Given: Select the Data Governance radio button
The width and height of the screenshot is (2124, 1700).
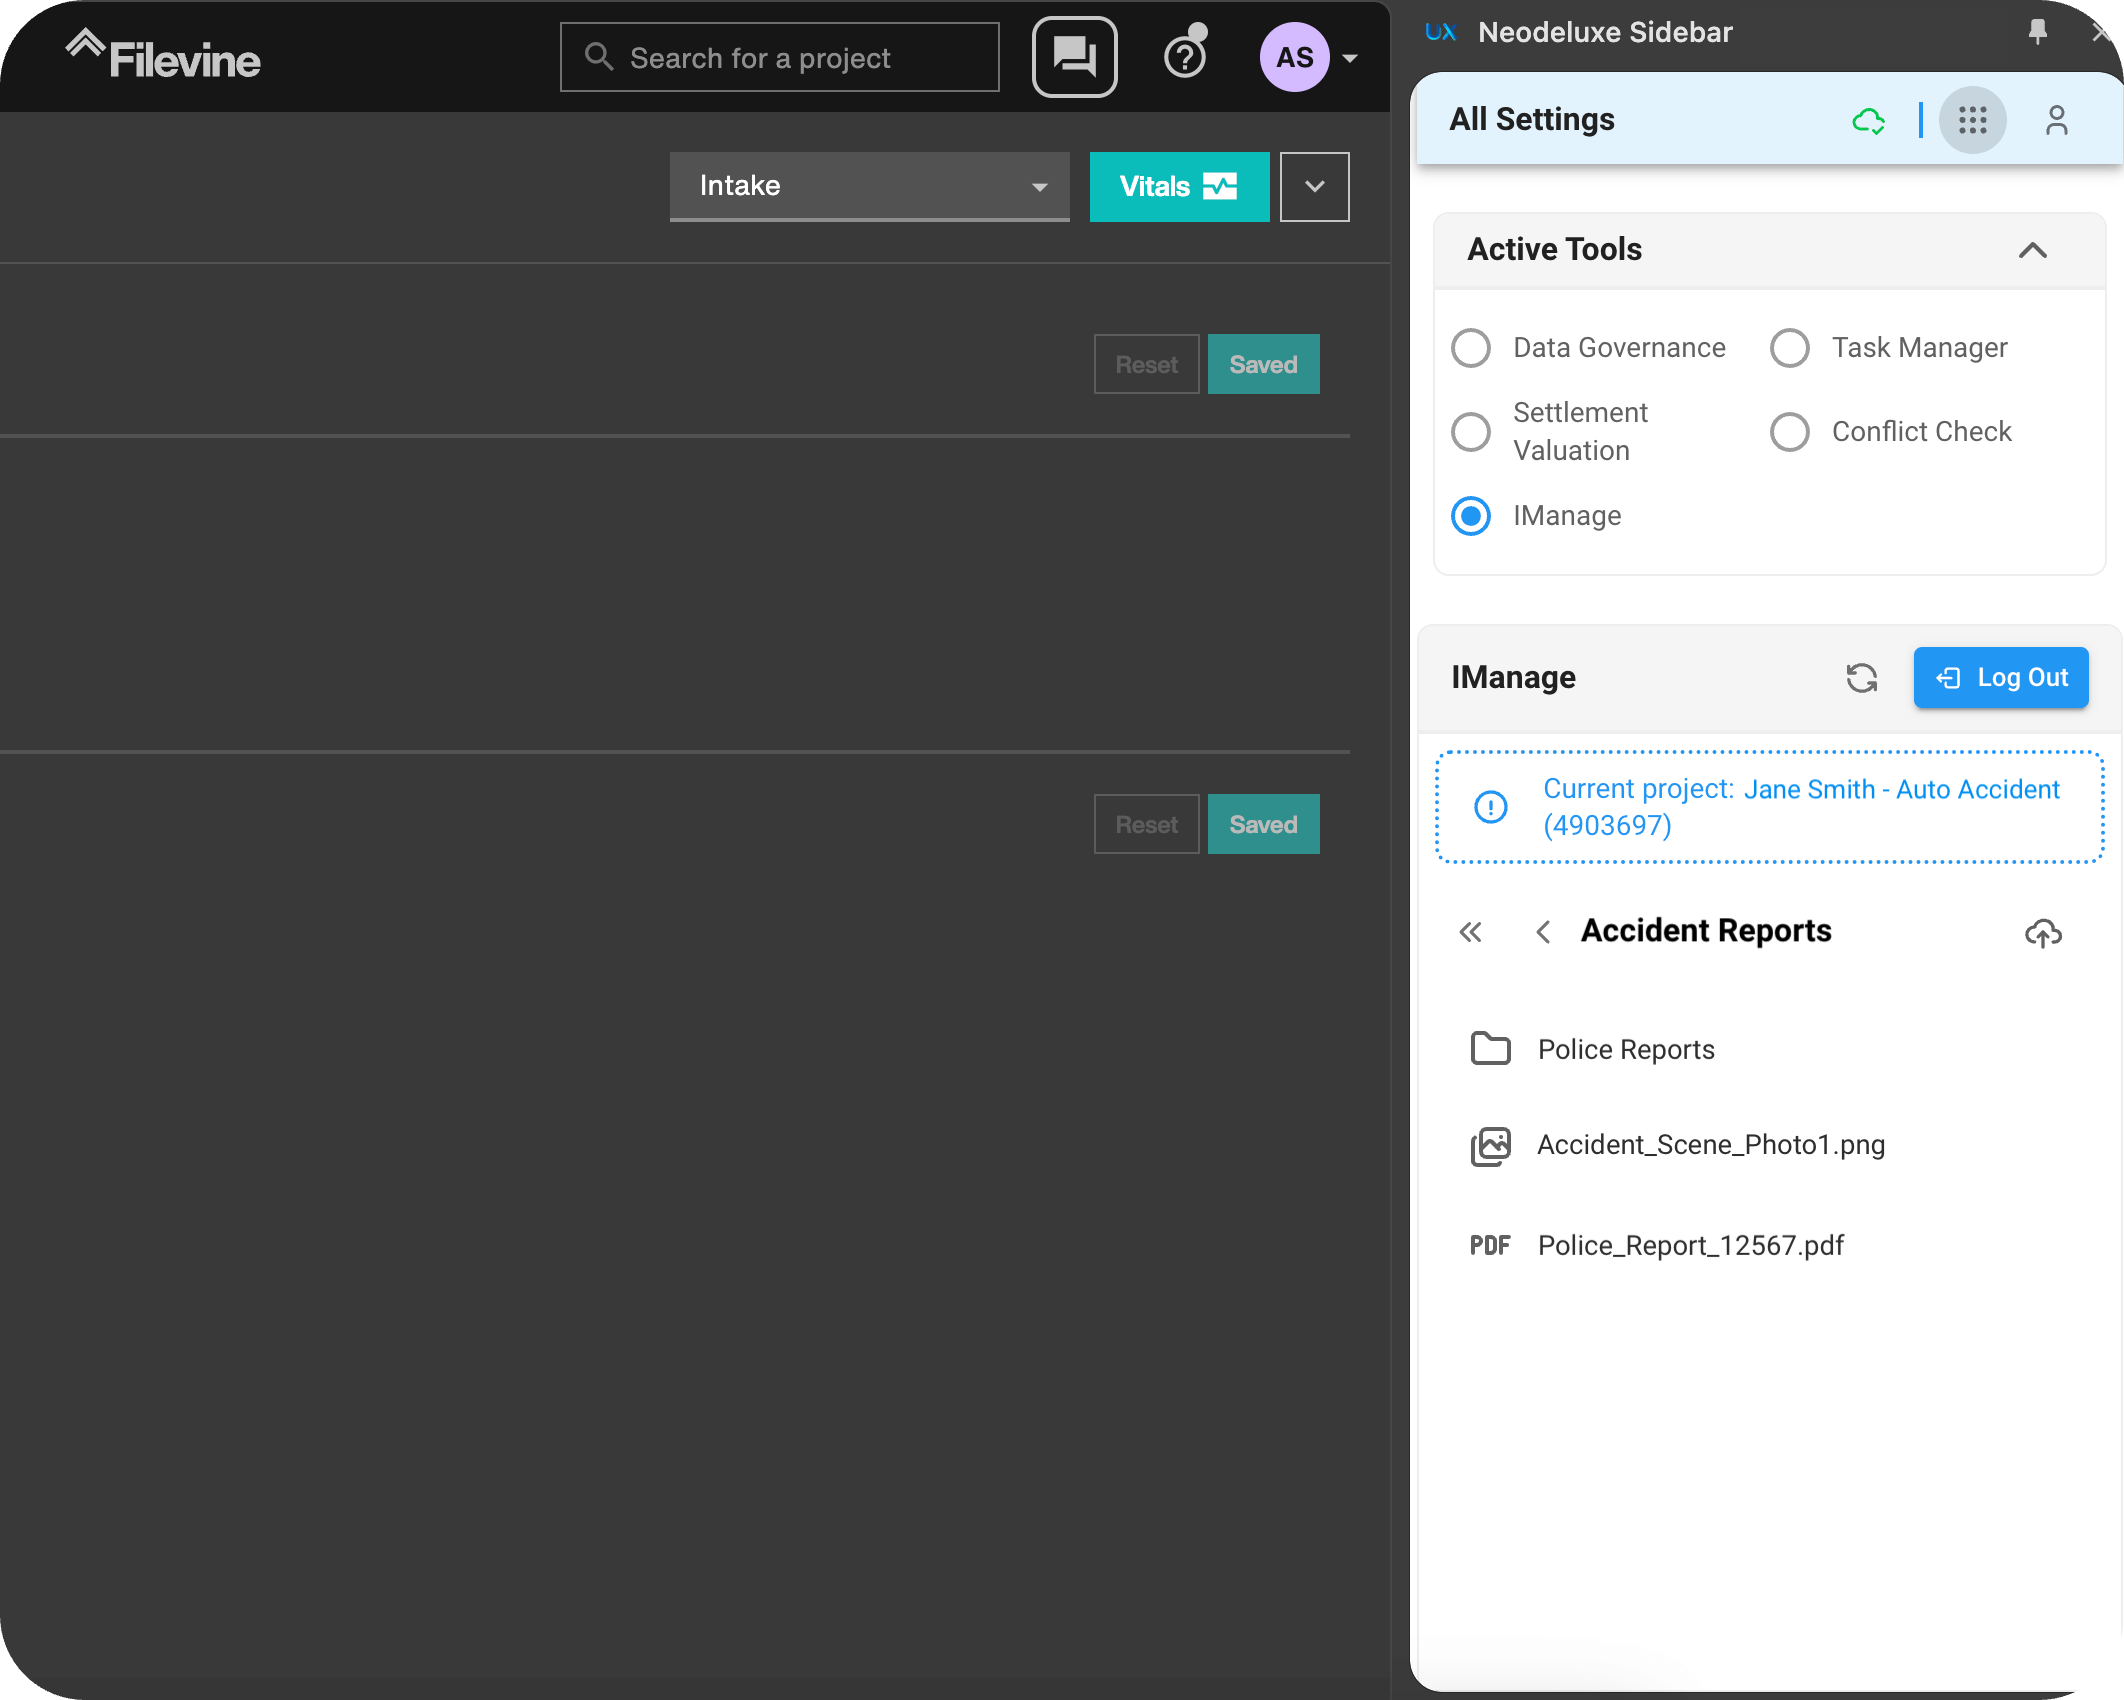Looking at the screenshot, I should click(1471, 348).
